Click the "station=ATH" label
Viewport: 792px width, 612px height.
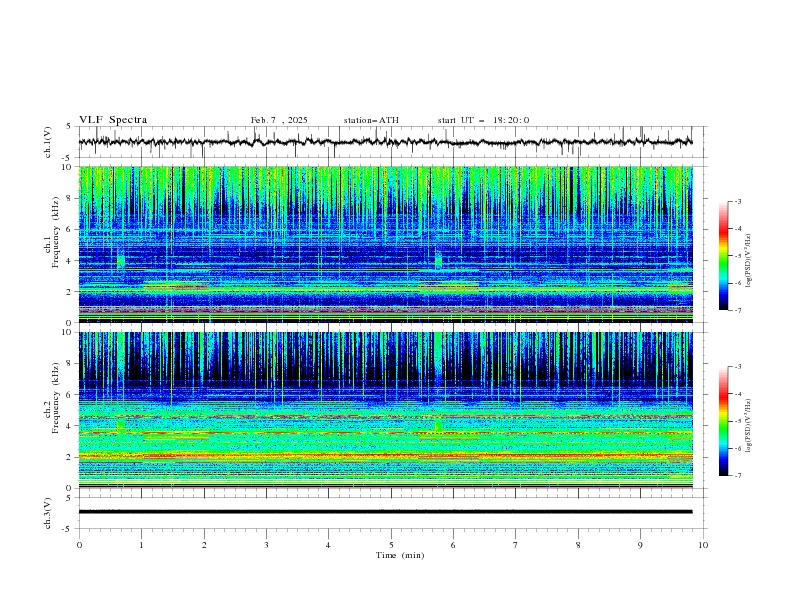click(371, 120)
